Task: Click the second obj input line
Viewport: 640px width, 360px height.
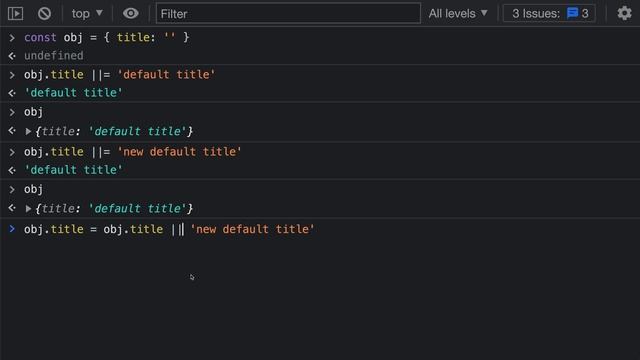Action: pos(33,189)
